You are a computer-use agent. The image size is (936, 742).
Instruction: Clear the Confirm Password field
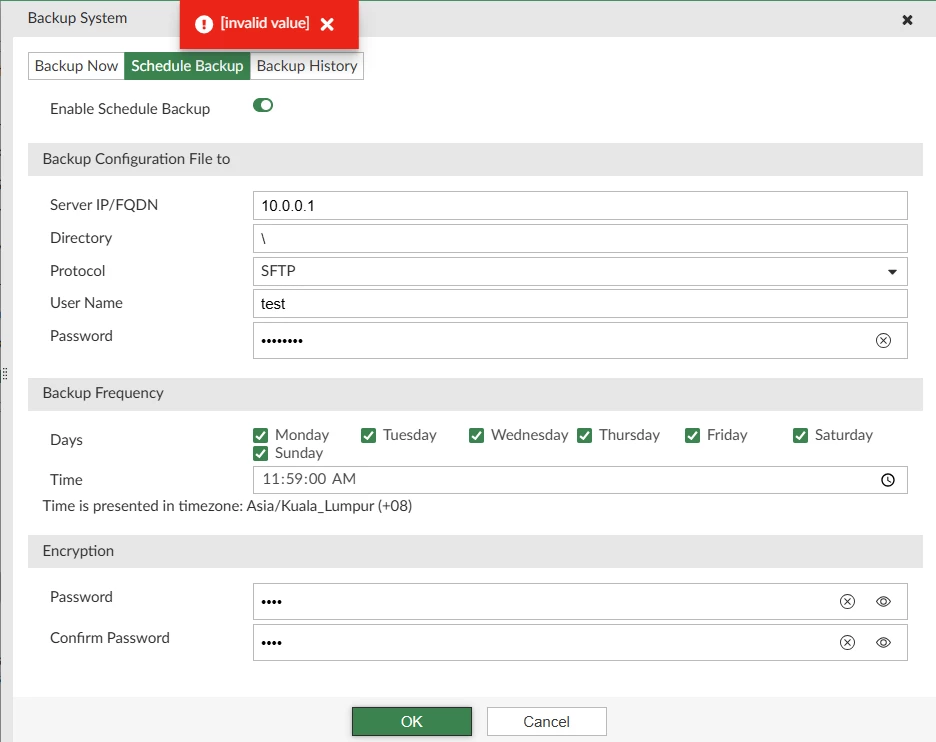(847, 642)
